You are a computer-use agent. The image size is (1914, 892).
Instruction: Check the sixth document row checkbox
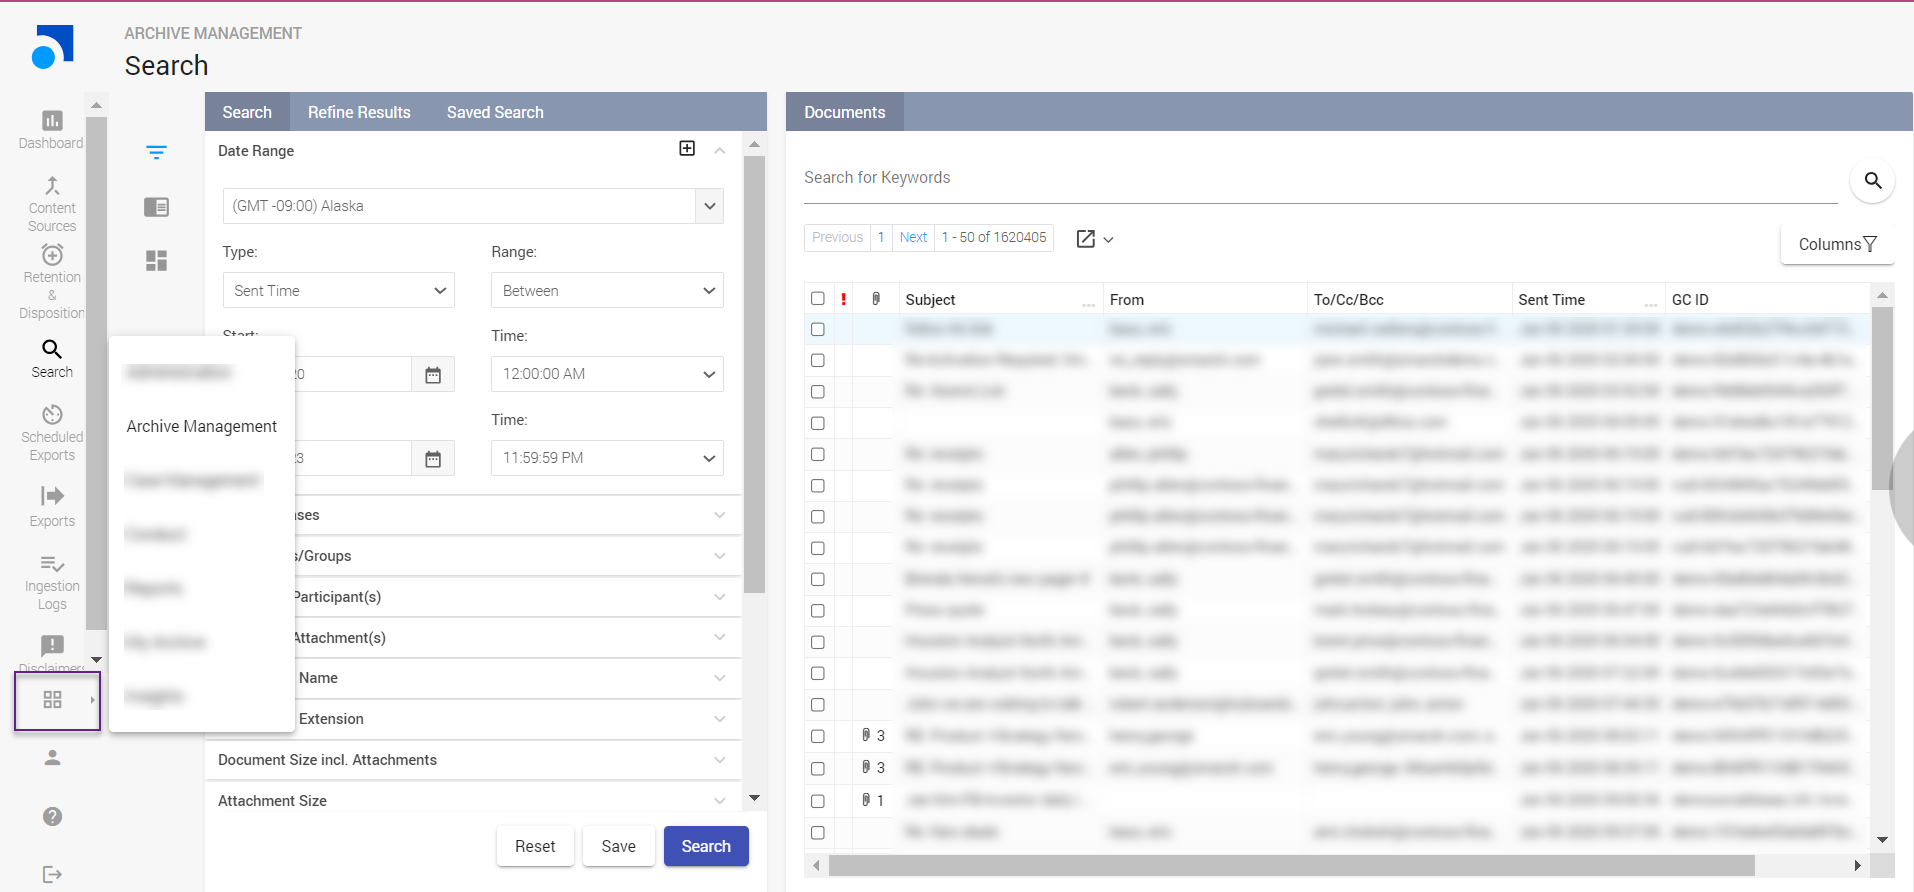pos(818,486)
